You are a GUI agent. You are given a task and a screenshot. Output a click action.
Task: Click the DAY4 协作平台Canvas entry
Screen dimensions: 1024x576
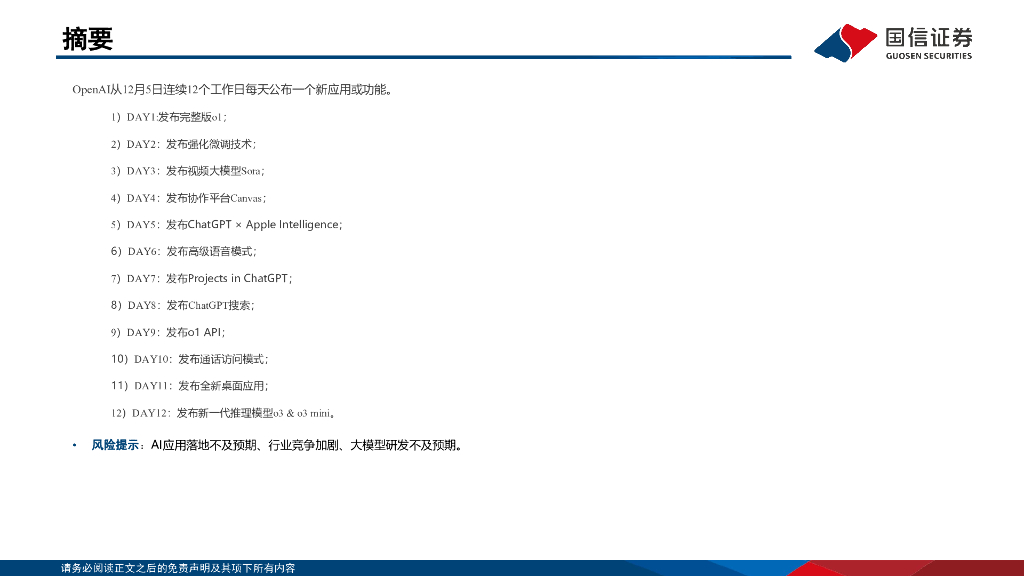pyautogui.click(x=184, y=198)
